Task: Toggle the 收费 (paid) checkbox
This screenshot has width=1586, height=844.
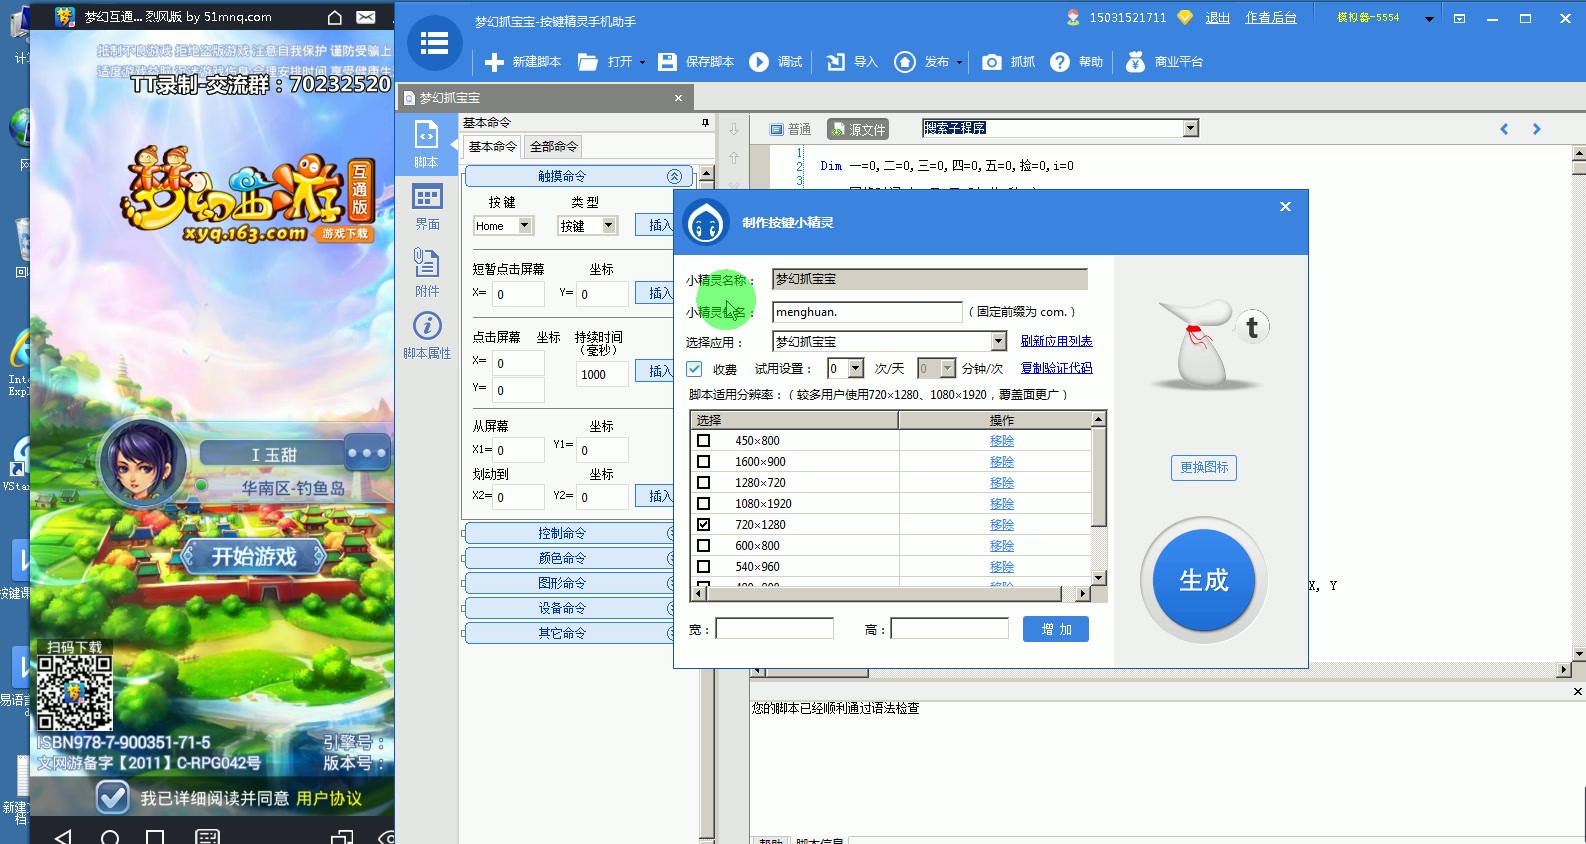Action: pyautogui.click(x=694, y=369)
